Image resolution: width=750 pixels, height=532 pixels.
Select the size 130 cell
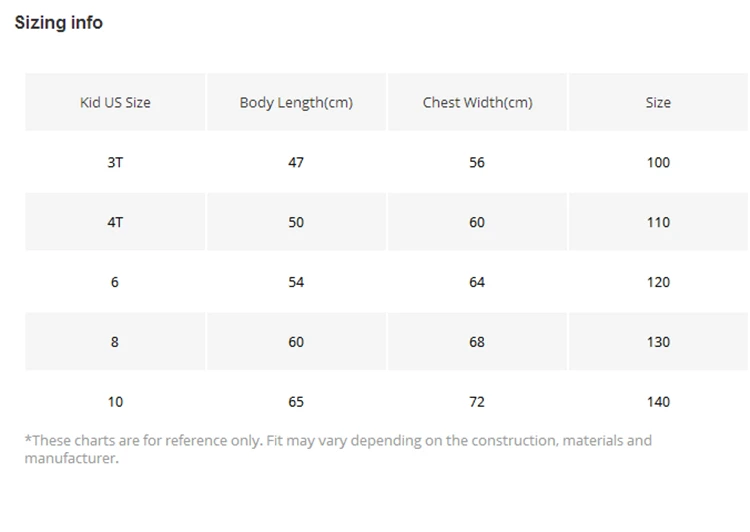(x=658, y=342)
